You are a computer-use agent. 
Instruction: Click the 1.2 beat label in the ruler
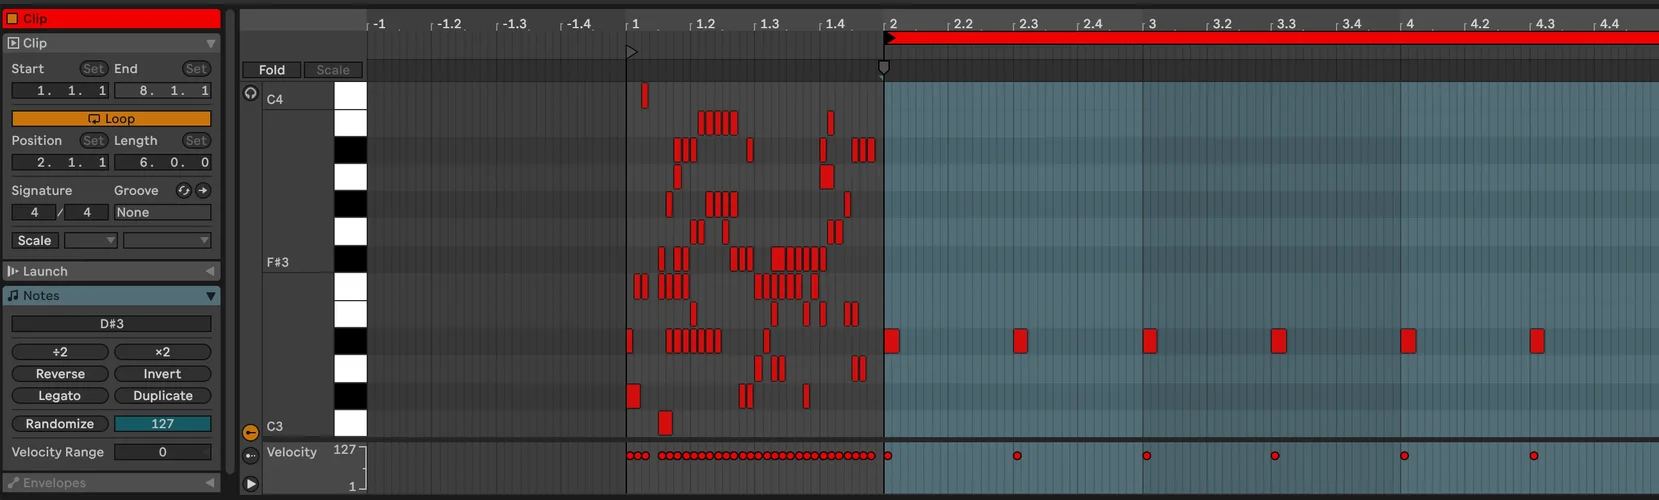coord(705,23)
